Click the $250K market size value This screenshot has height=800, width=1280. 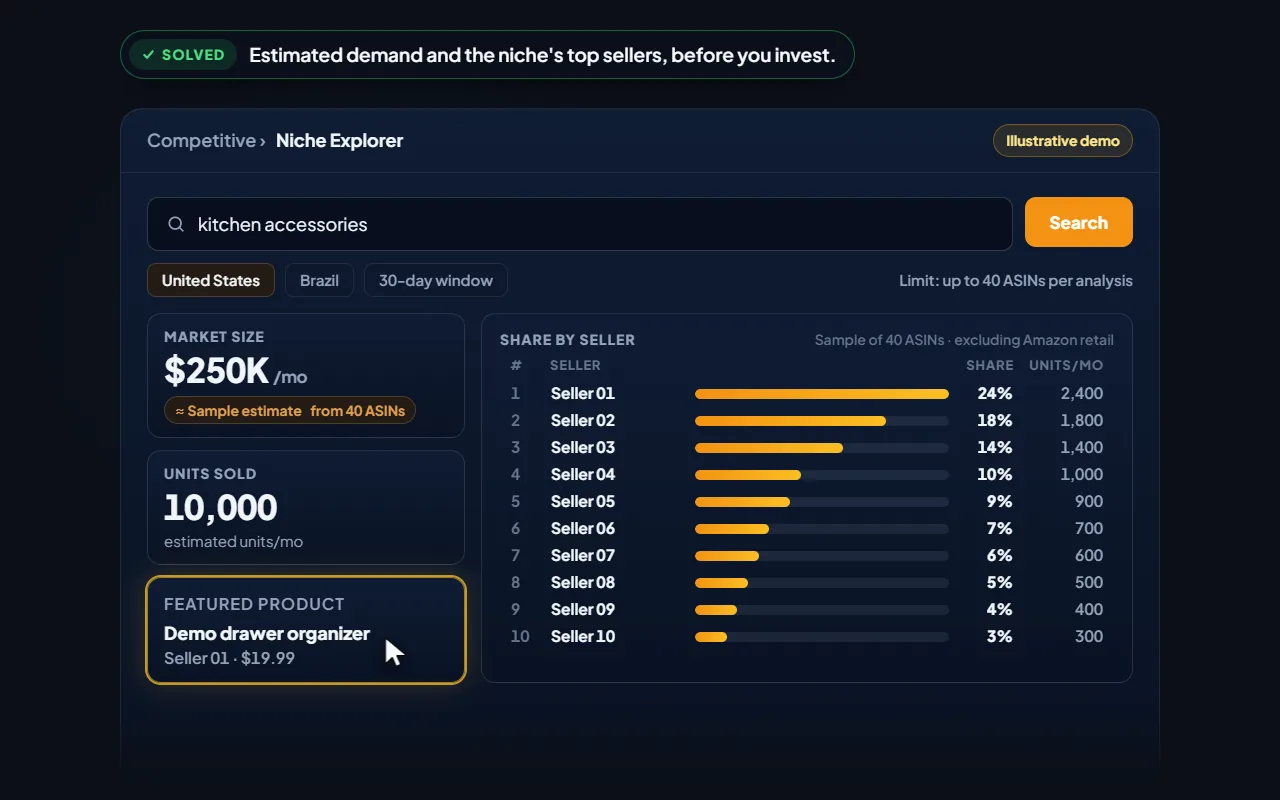[x=216, y=371]
